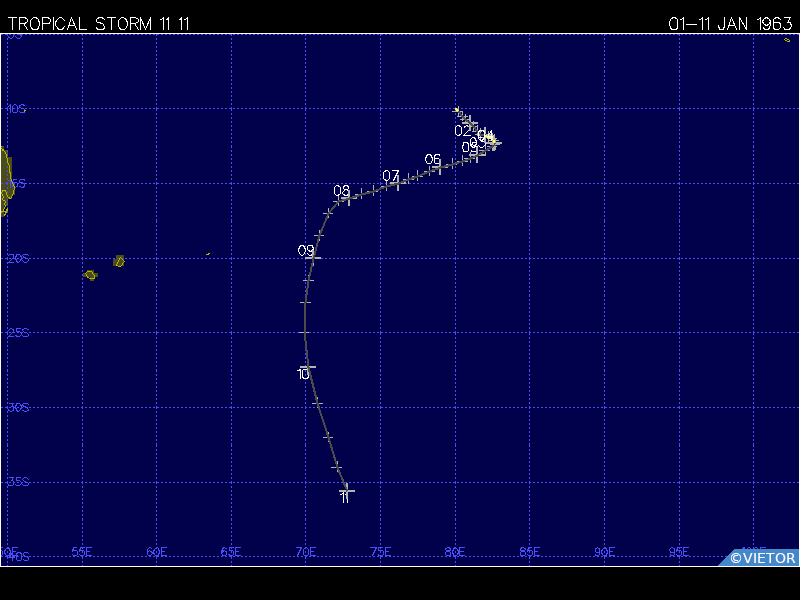Image resolution: width=800 pixels, height=600 pixels.
Task: Select the 06 day marker on track
Action: [x=432, y=159]
